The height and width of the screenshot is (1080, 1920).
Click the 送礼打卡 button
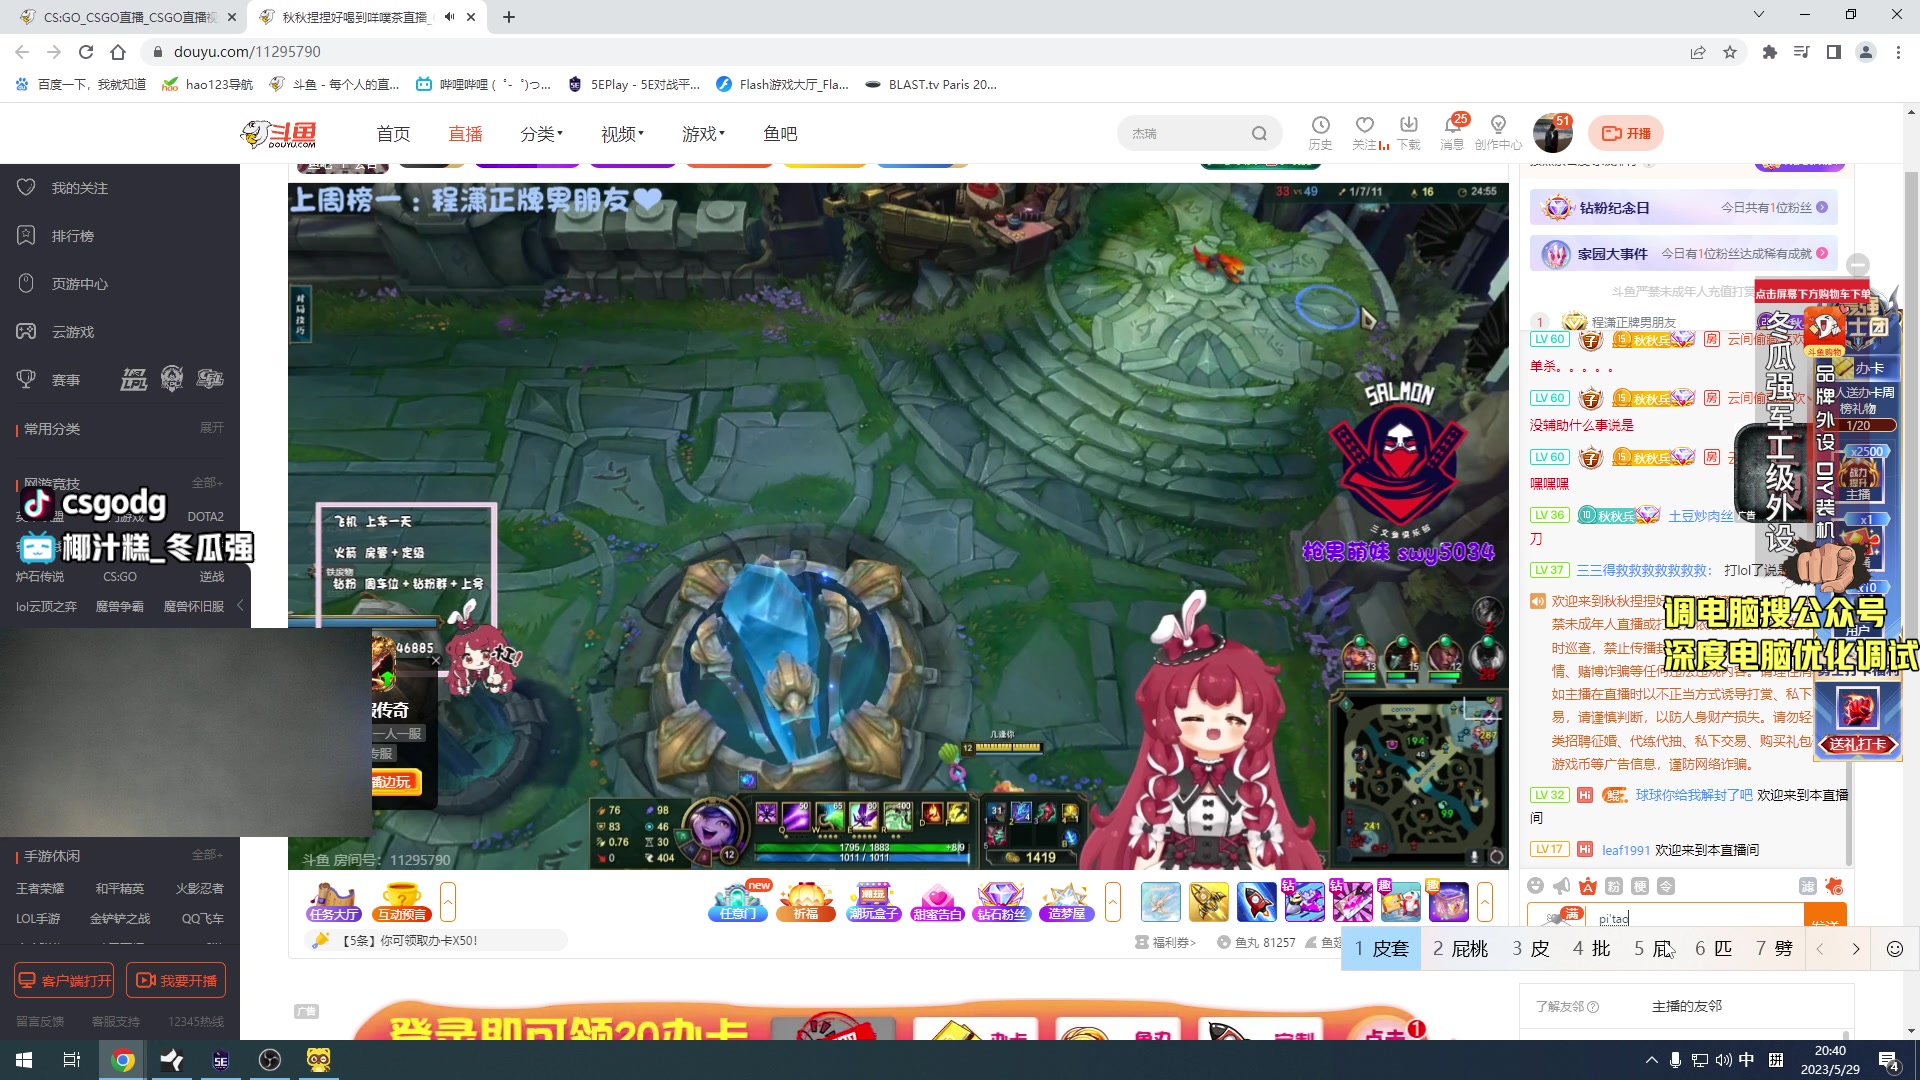coord(1858,744)
